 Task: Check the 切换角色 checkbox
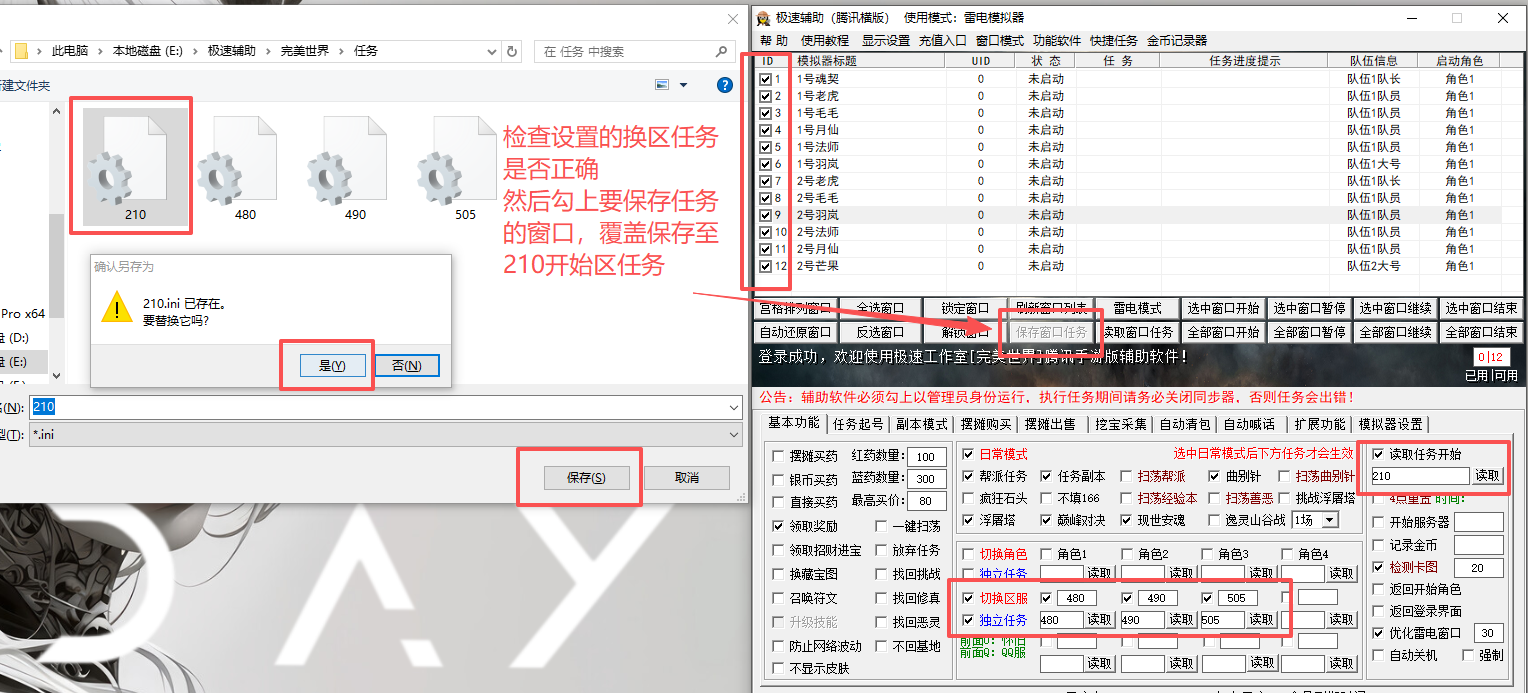(x=968, y=554)
